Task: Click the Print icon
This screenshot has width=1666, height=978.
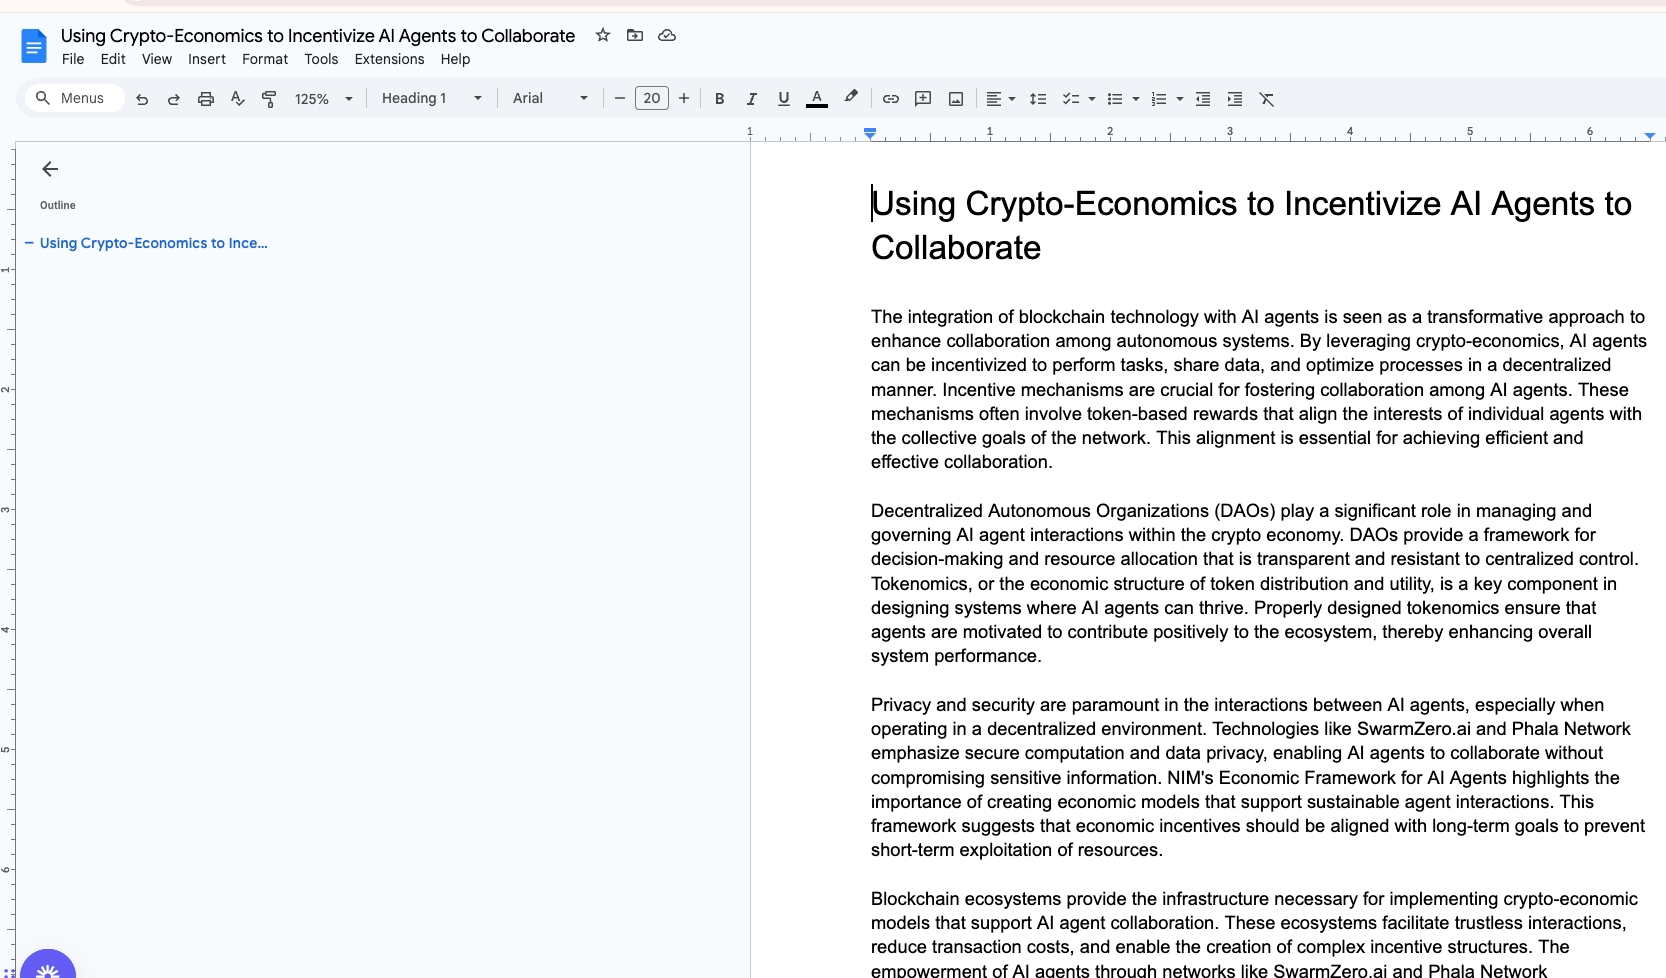Action: pyautogui.click(x=206, y=99)
